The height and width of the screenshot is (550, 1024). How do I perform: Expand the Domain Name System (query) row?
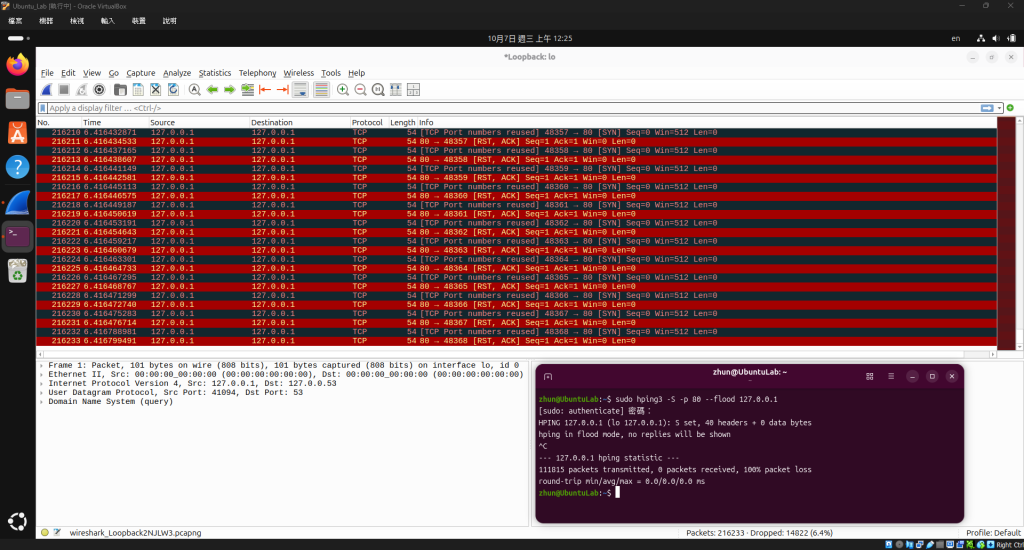click(42, 402)
